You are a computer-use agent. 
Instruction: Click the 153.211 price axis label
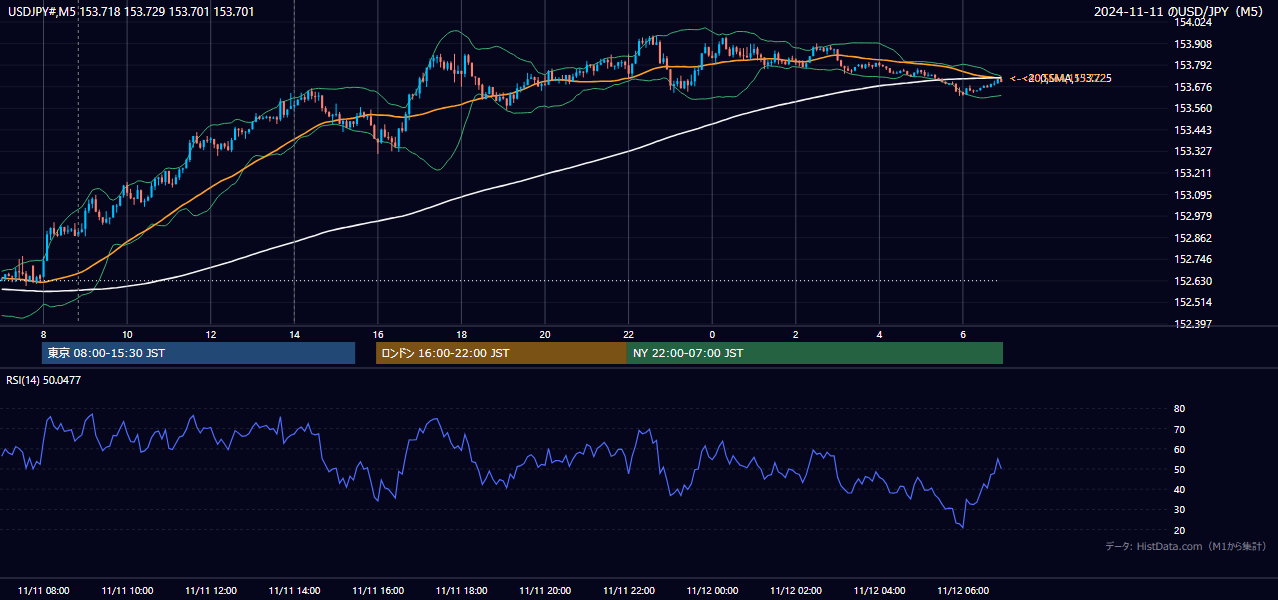pos(1193,173)
